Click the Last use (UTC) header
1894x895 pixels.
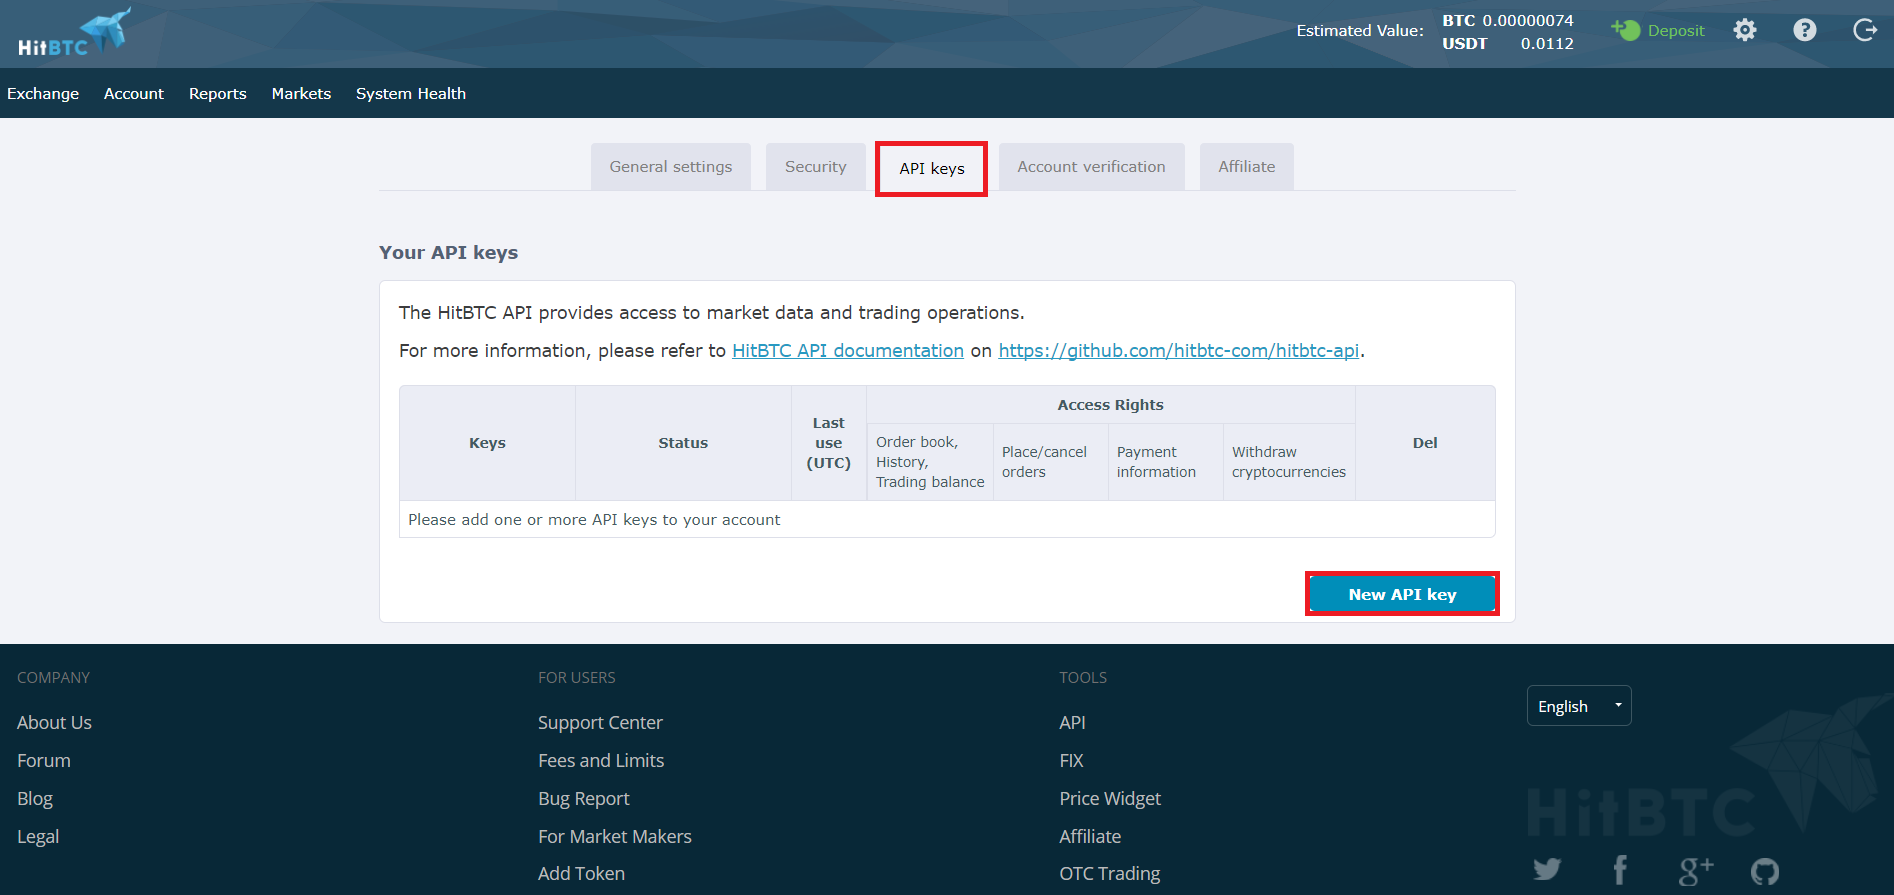tap(829, 443)
